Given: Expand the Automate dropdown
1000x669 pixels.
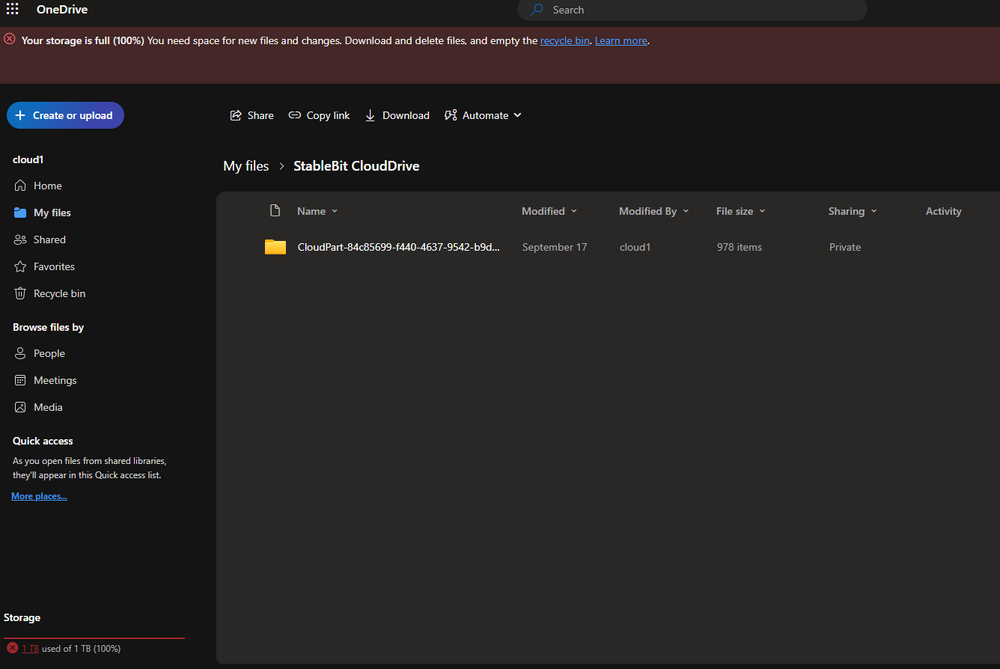Looking at the screenshot, I should pos(518,115).
